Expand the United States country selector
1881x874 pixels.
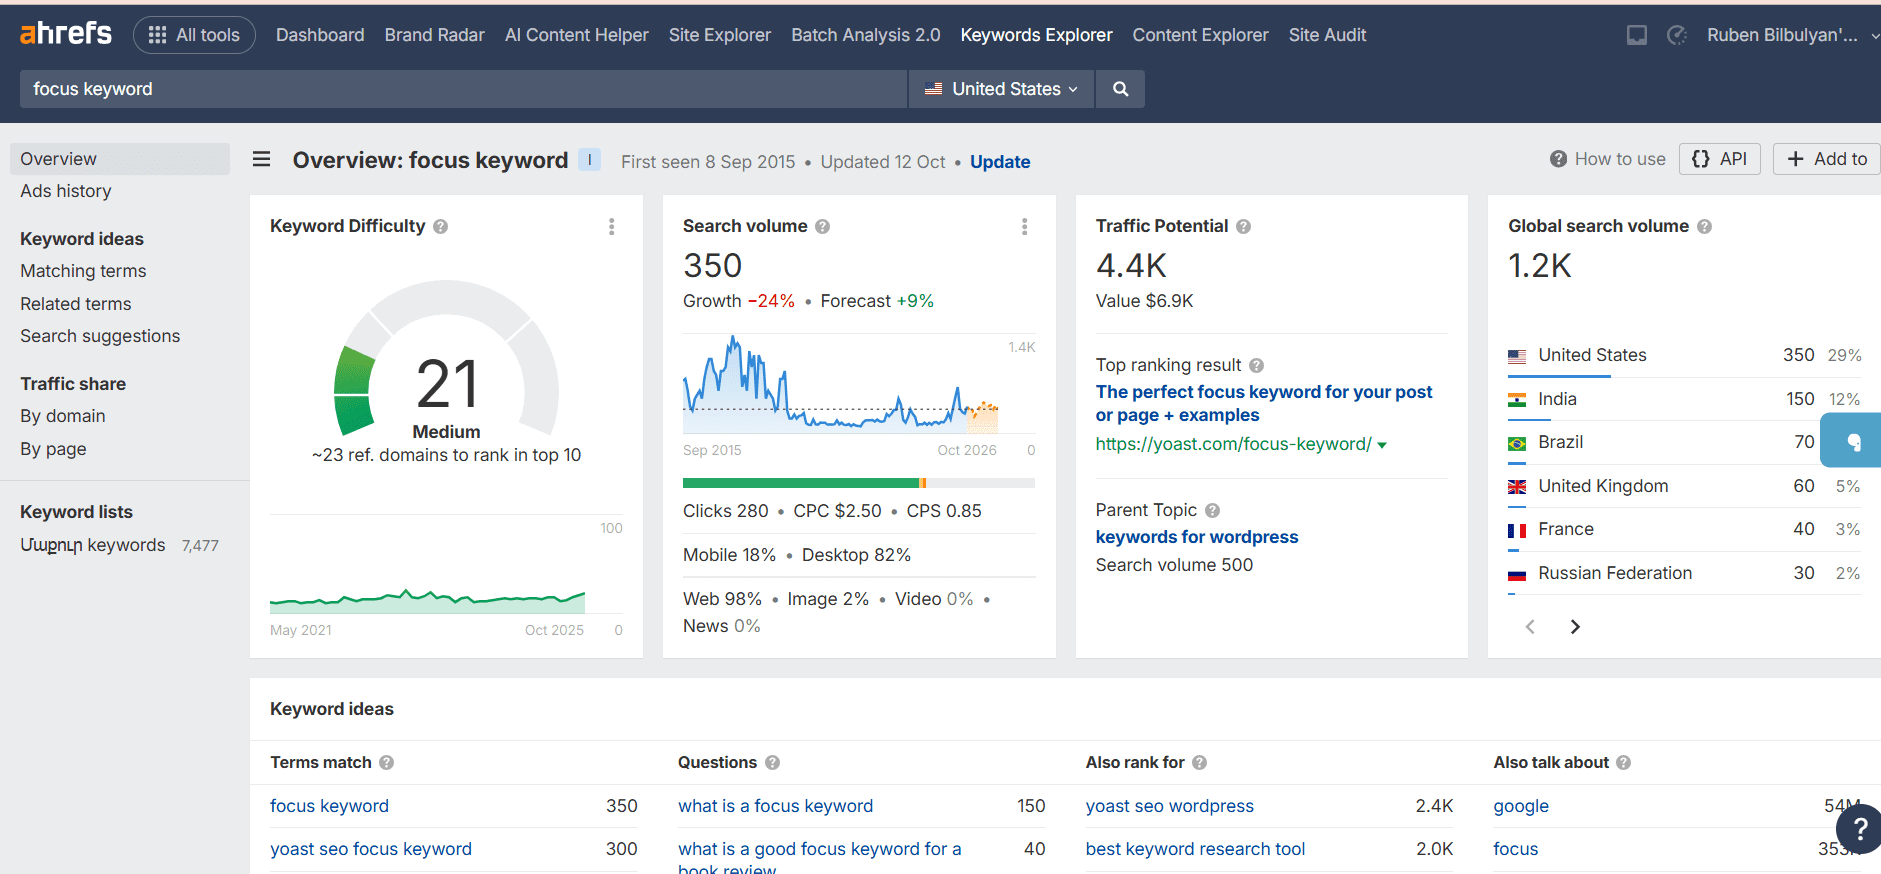point(1001,89)
